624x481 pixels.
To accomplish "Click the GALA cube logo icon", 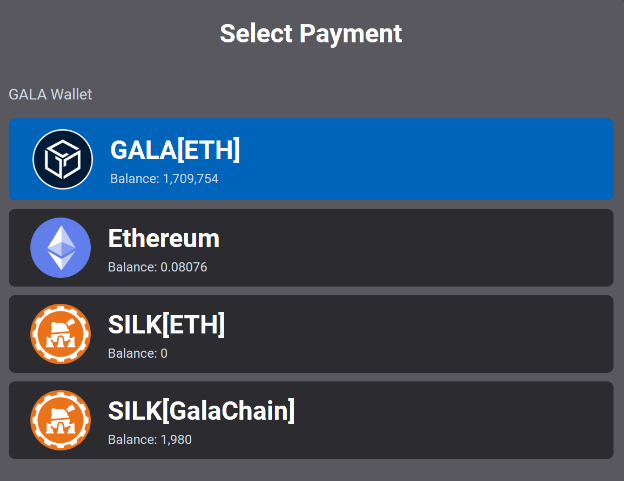I will click(x=62, y=159).
